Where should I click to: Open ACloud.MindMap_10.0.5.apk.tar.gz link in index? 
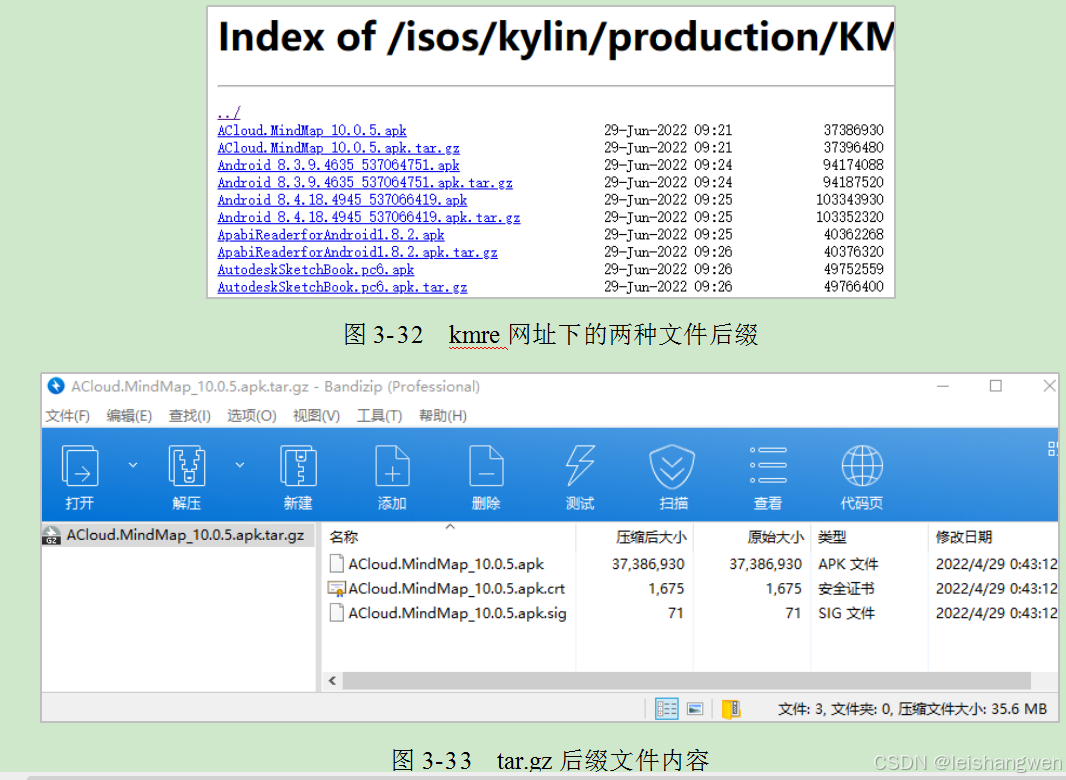click(x=339, y=148)
